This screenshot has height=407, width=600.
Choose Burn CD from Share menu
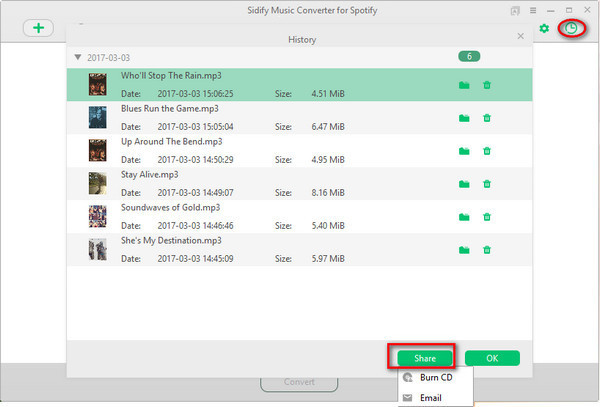click(x=435, y=378)
